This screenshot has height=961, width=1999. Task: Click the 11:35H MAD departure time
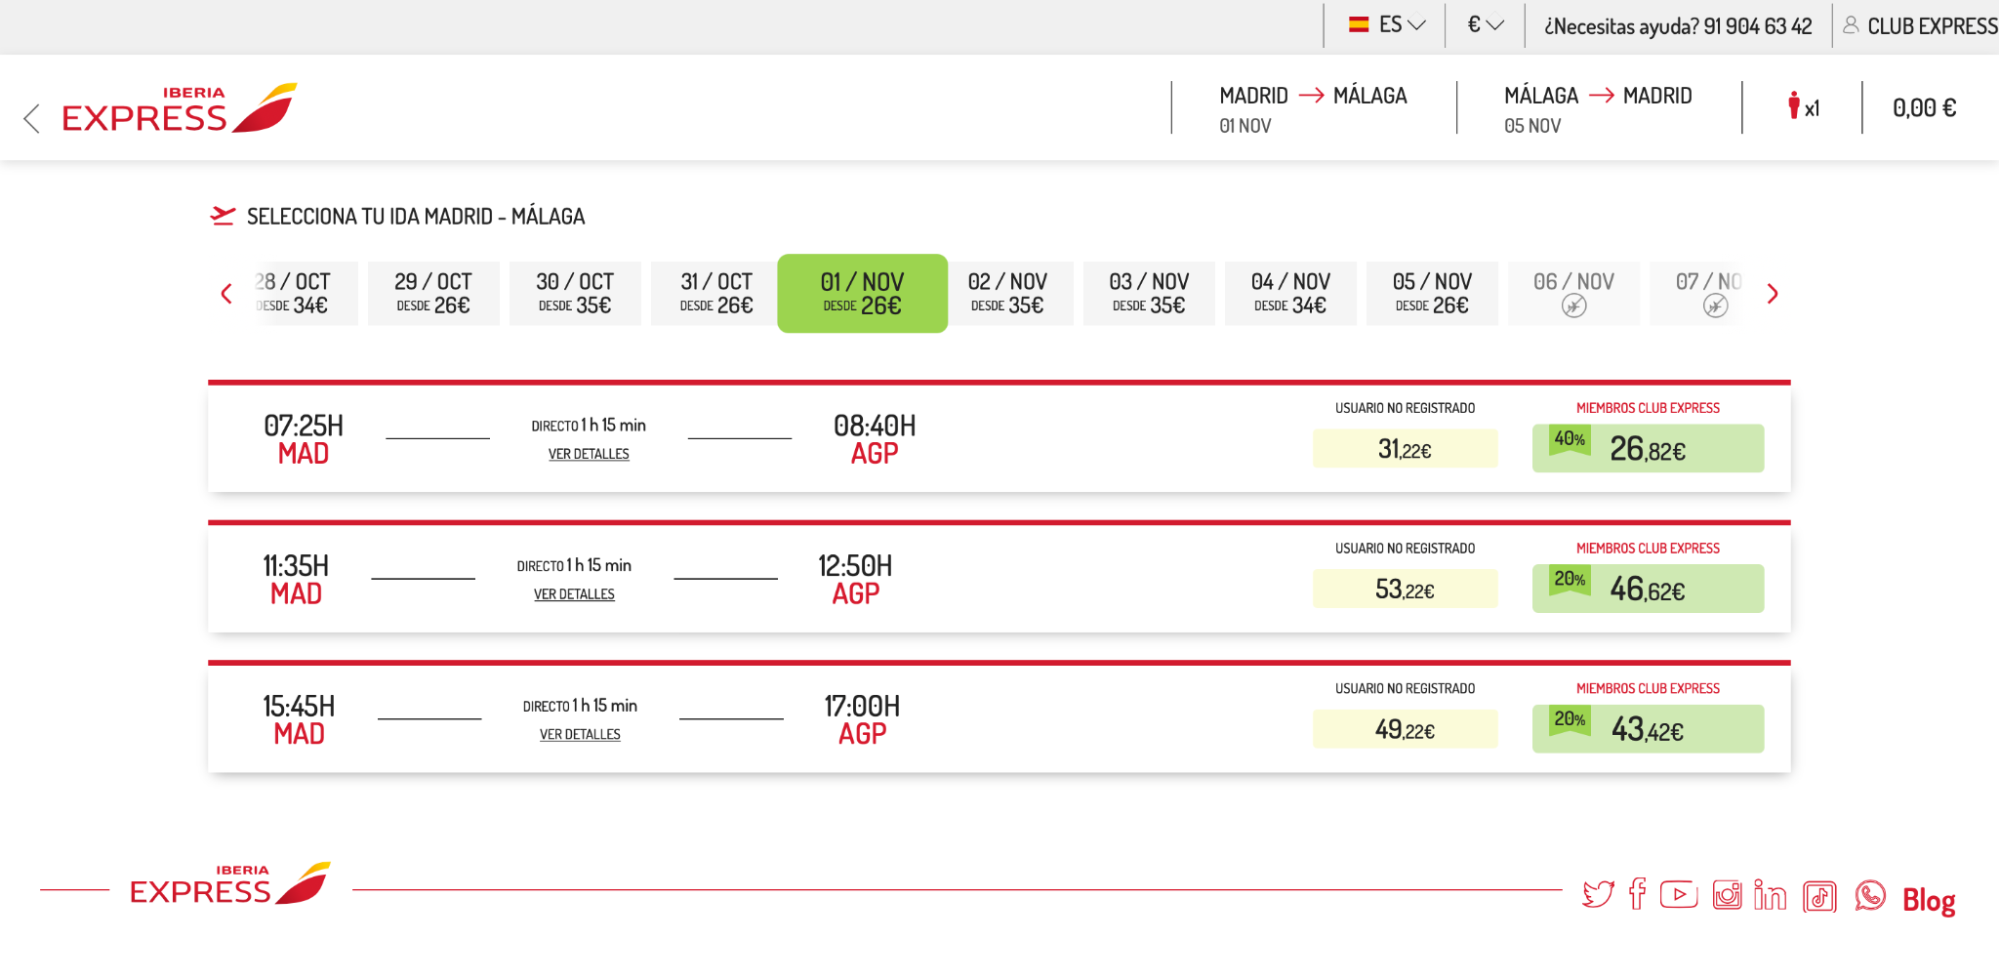[x=296, y=579]
